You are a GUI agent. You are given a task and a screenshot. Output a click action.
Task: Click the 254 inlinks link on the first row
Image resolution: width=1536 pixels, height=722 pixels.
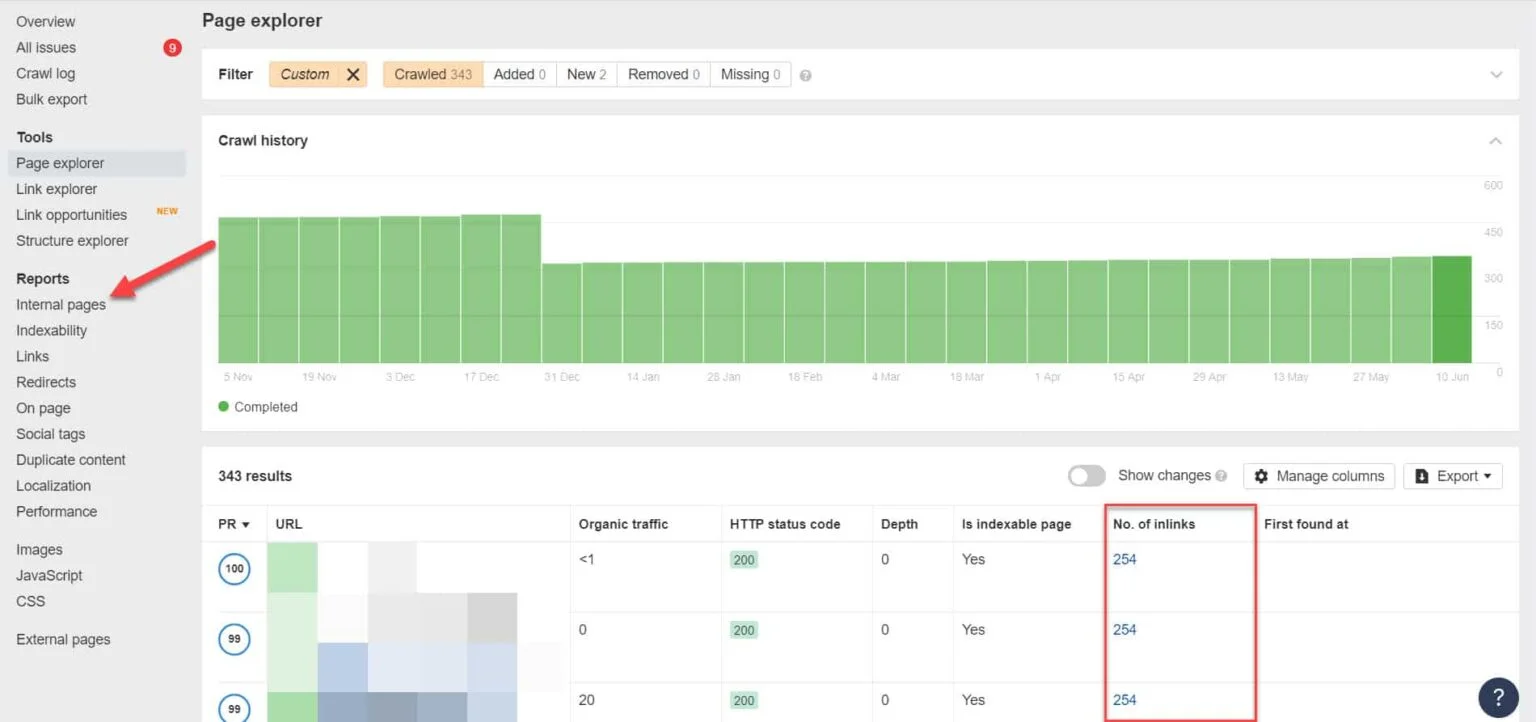pyautogui.click(x=1124, y=559)
